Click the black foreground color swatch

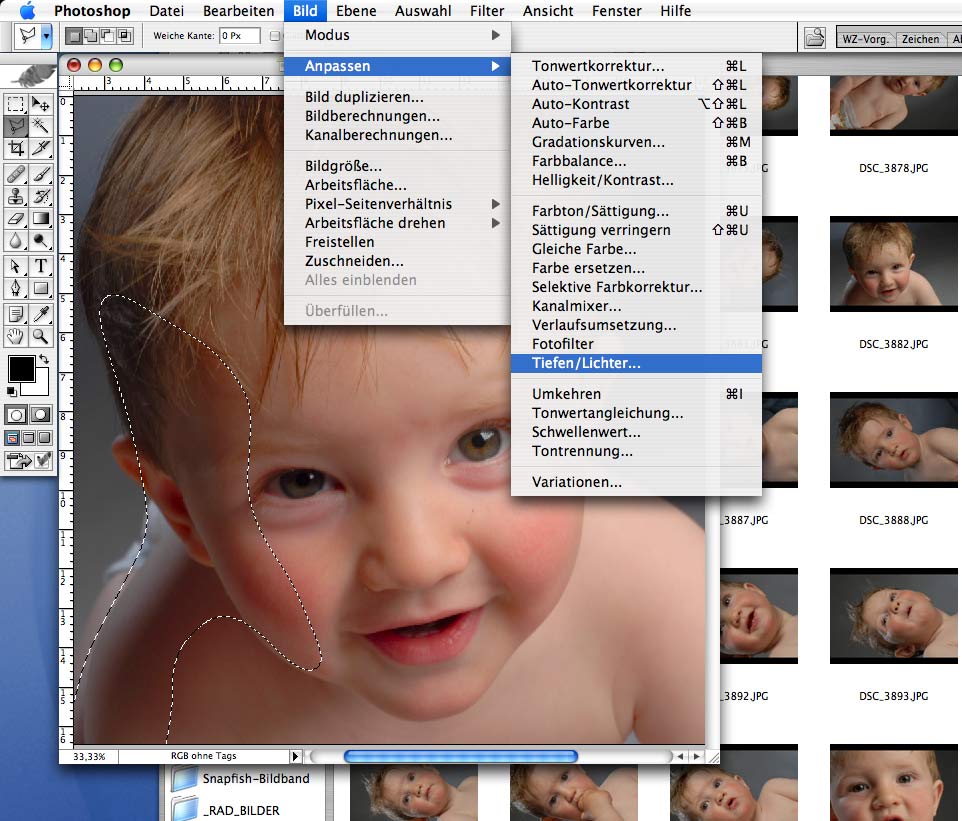tap(20, 369)
